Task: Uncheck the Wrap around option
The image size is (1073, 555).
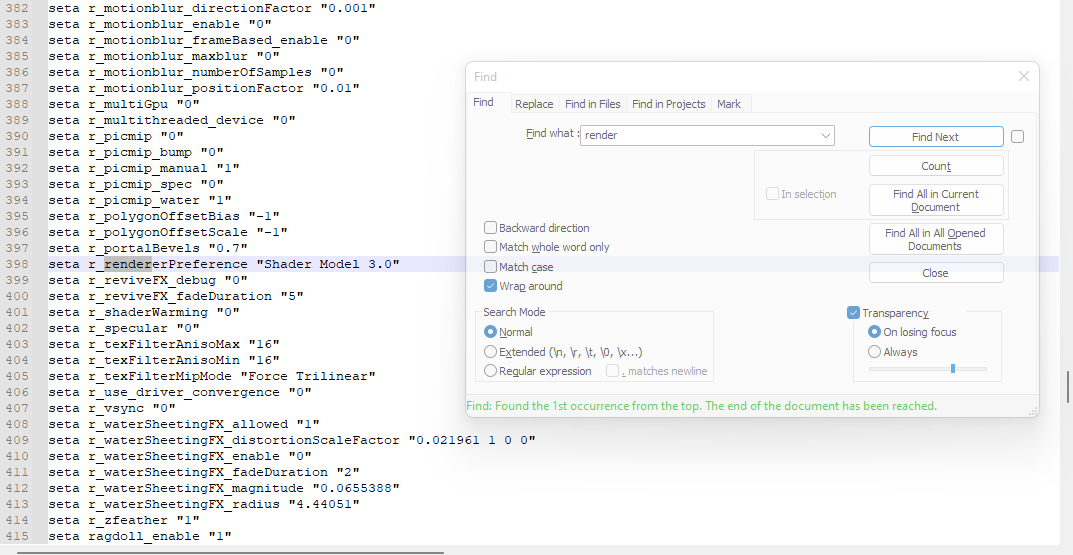Action: point(491,286)
